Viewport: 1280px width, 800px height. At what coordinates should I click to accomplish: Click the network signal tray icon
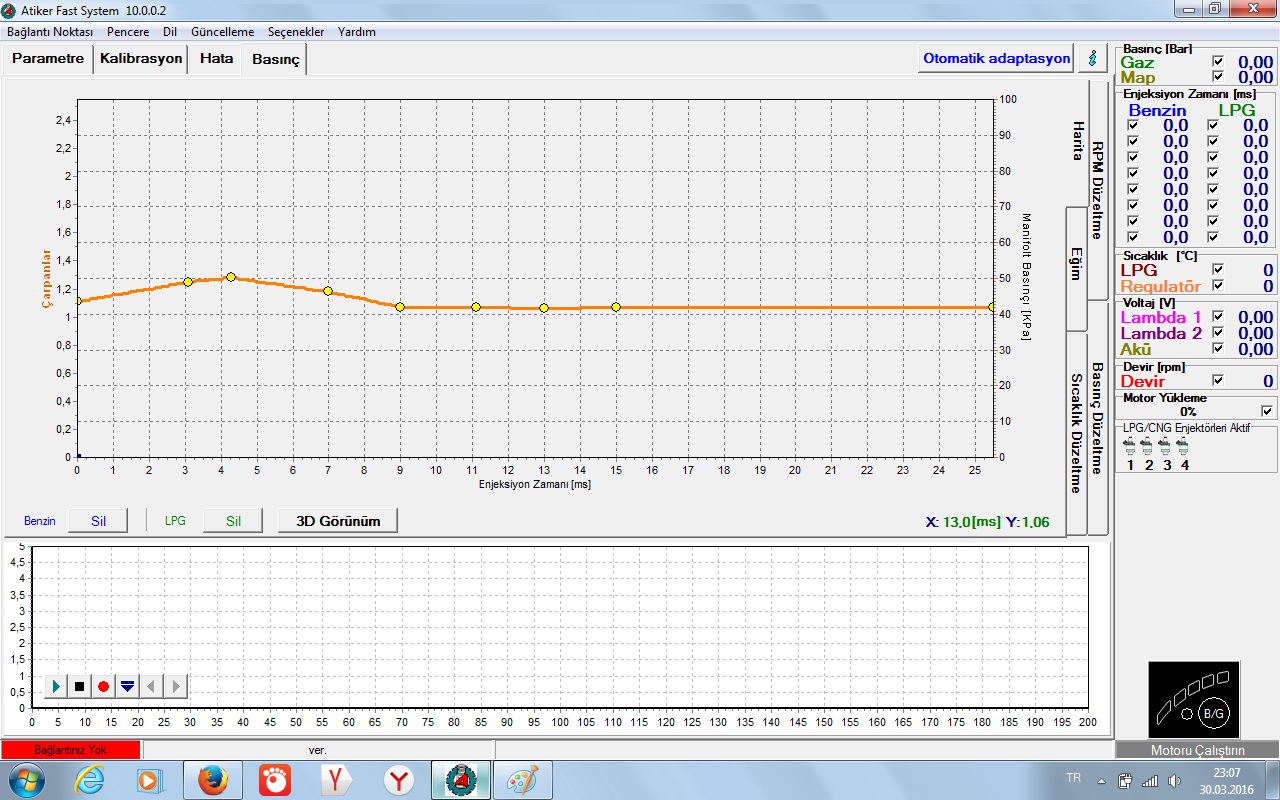point(1150,780)
